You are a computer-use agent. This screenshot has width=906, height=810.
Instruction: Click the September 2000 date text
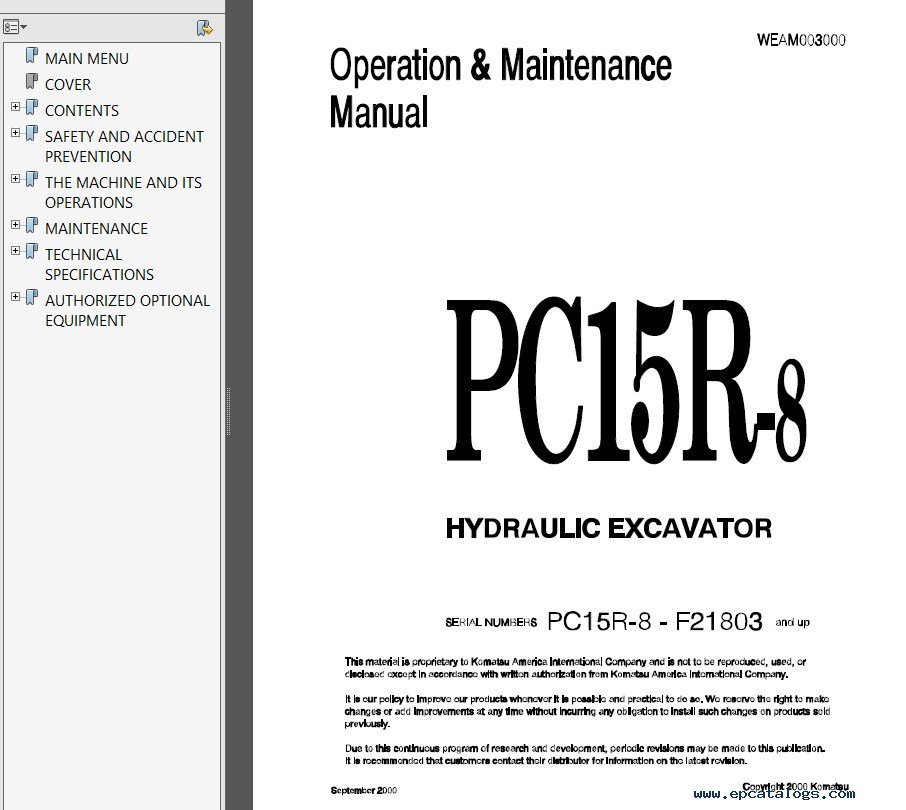[x=363, y=790]
